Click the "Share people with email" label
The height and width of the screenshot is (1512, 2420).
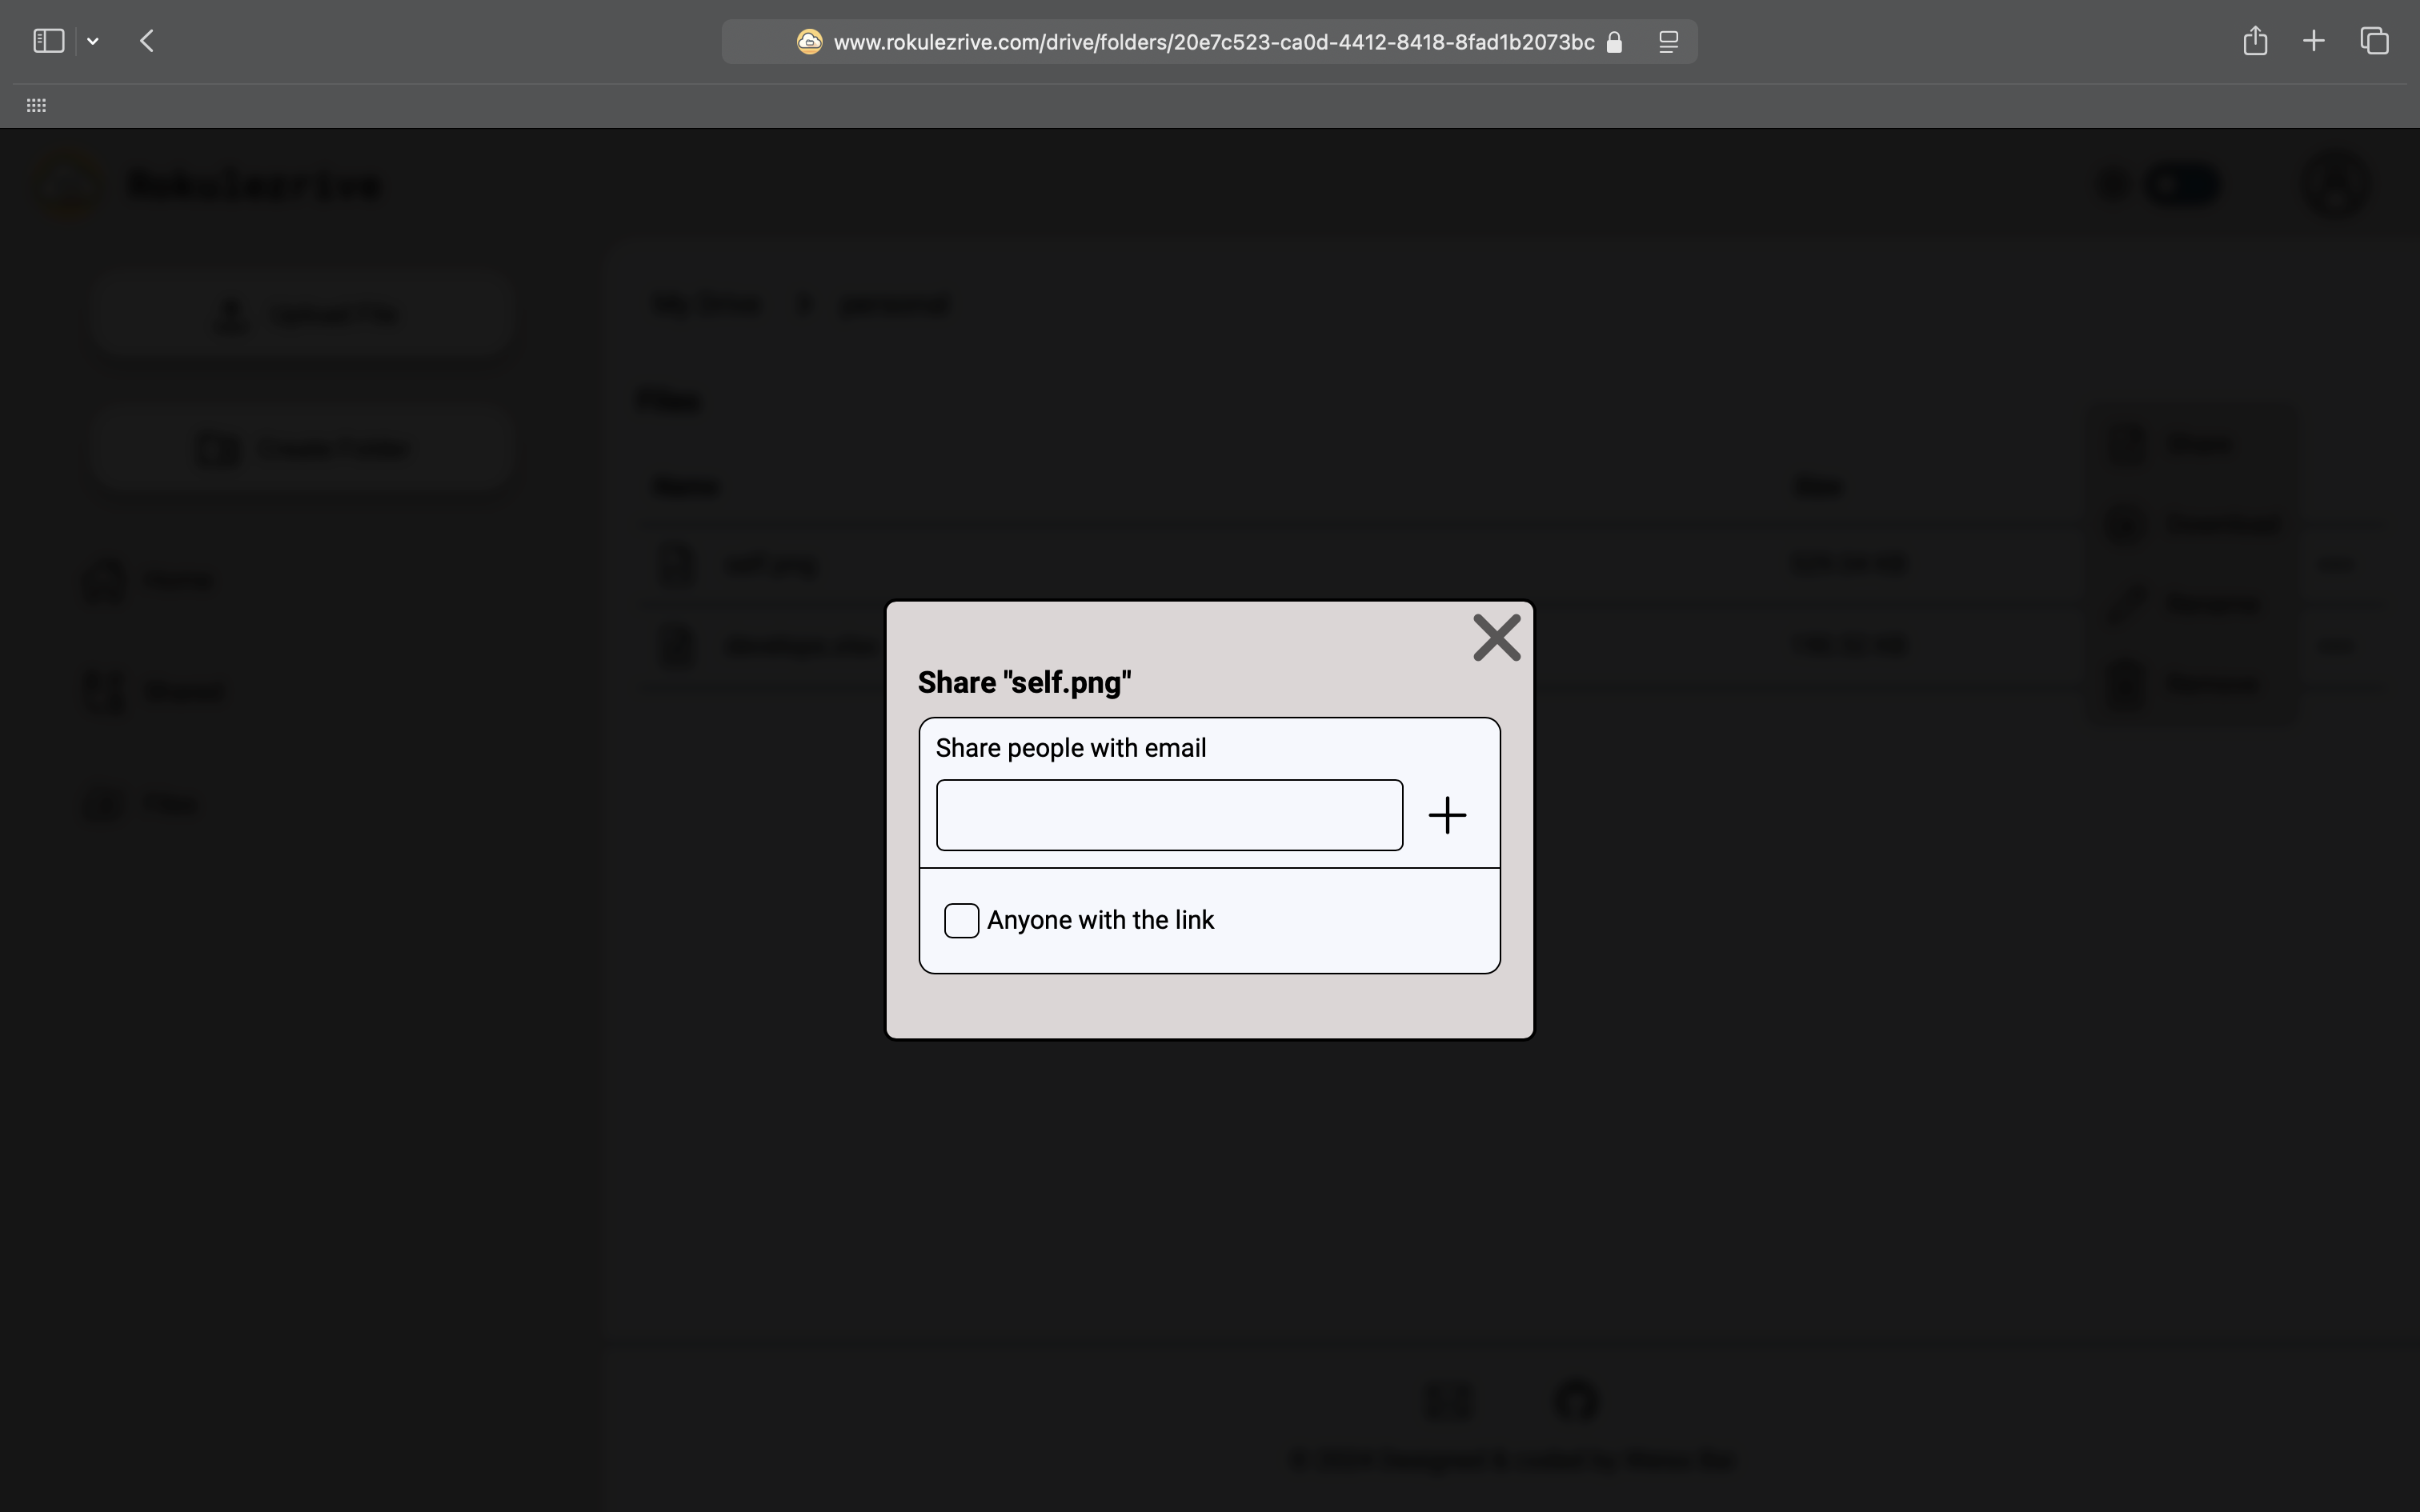click(x=1070, y=748)
